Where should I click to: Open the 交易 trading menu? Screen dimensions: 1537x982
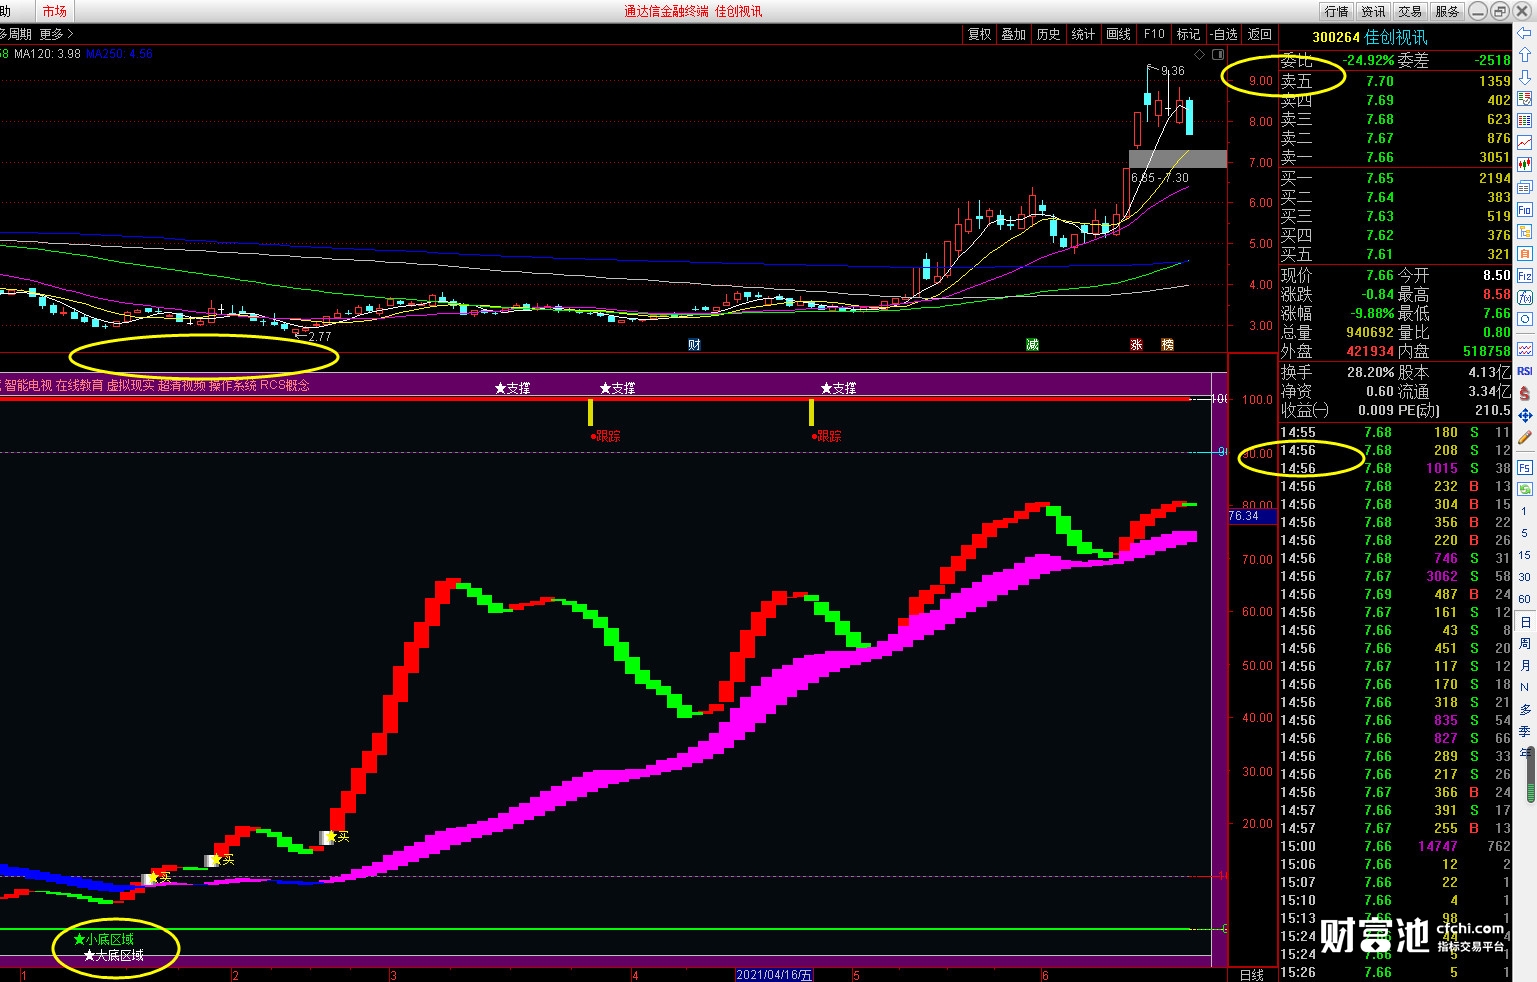tap(1410, 11)
